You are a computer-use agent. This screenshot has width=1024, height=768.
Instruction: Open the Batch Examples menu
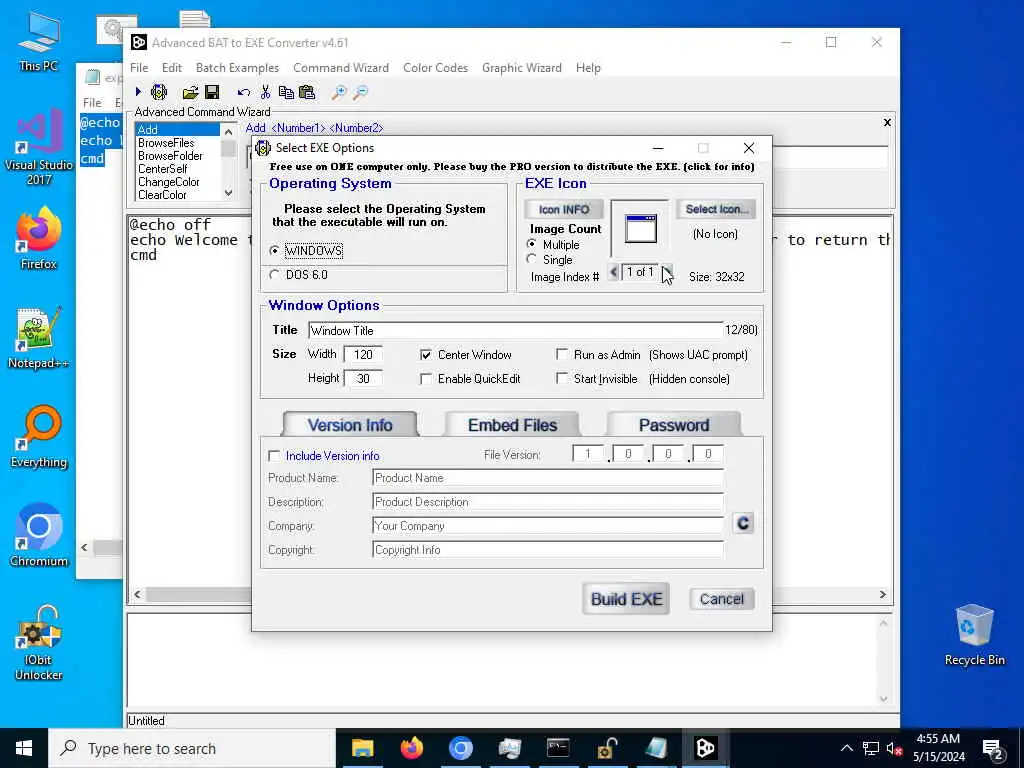point(237,68)
